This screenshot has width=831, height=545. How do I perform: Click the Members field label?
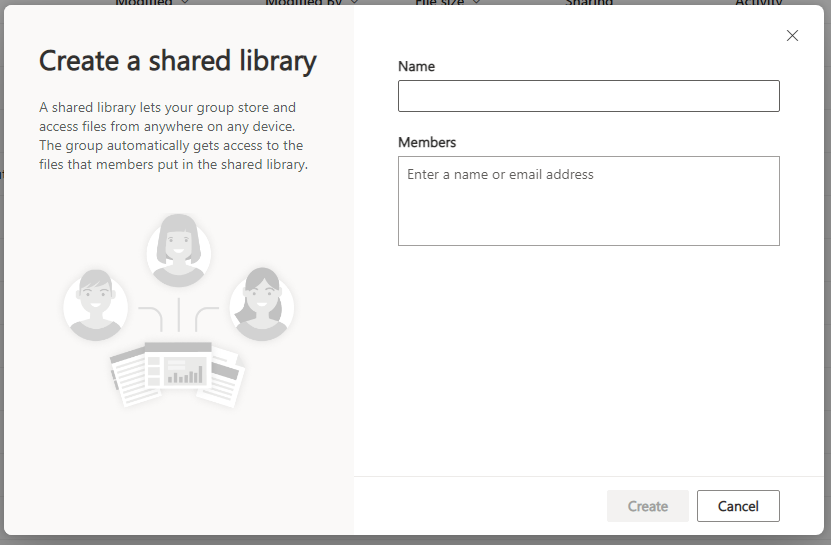pos(427,143)
